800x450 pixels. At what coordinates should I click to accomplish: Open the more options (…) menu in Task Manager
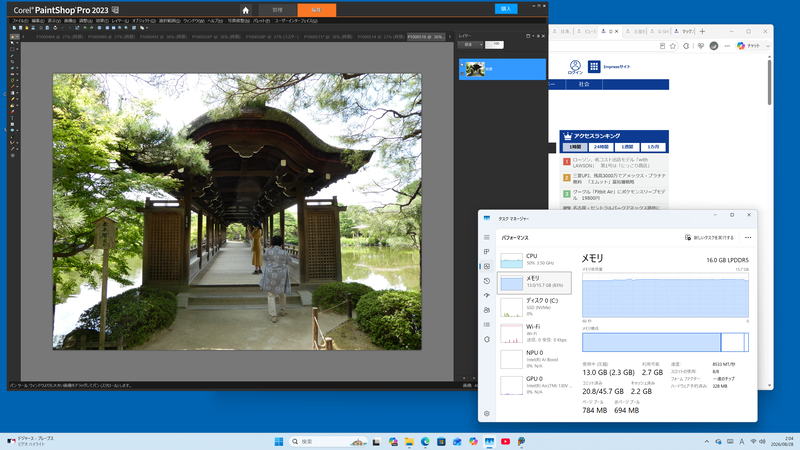click(748, 237)
